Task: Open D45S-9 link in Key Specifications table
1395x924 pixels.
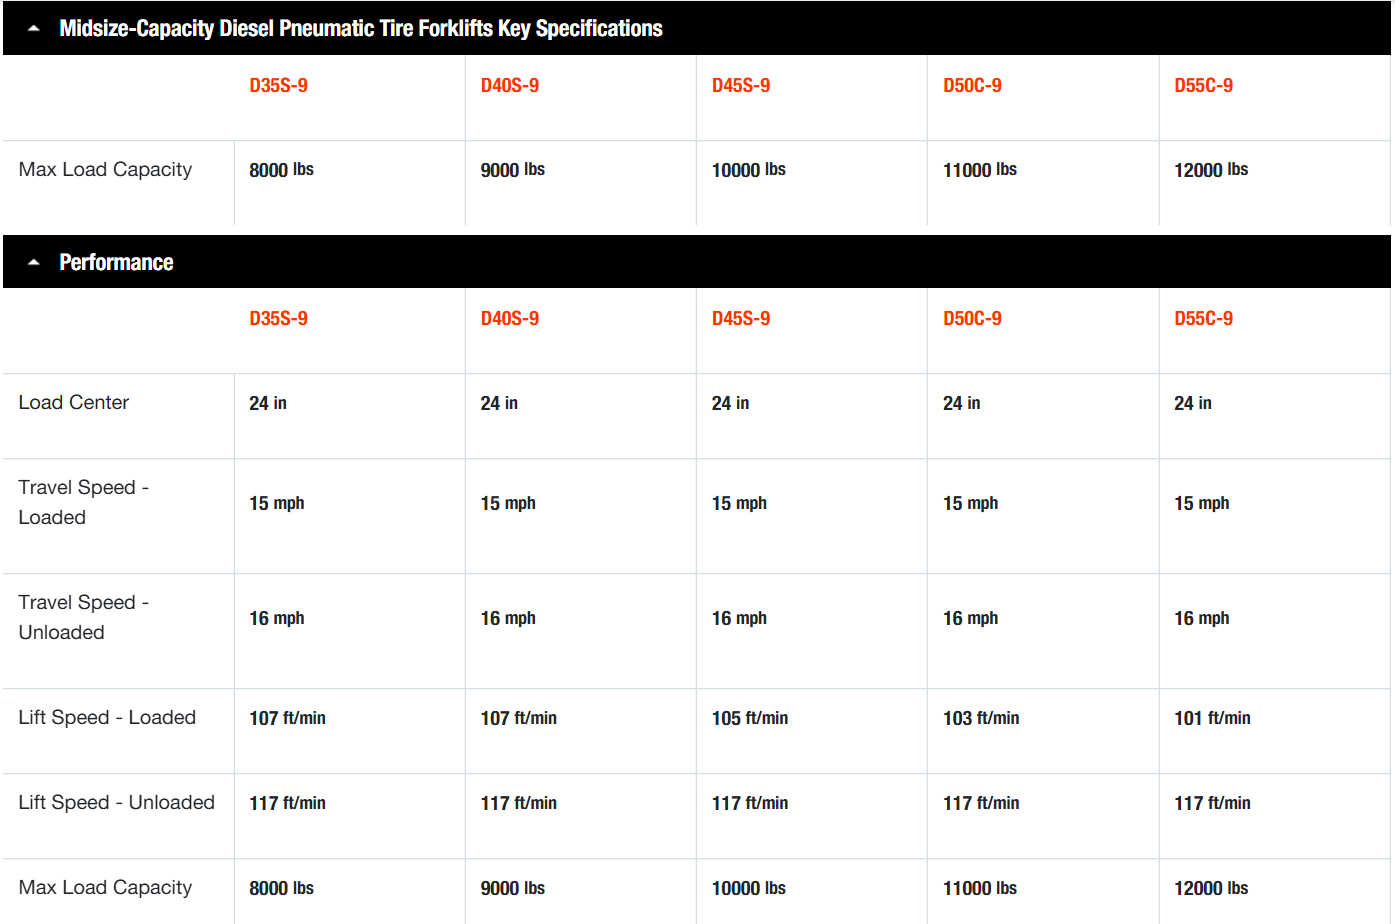Action: click(740, 86)
